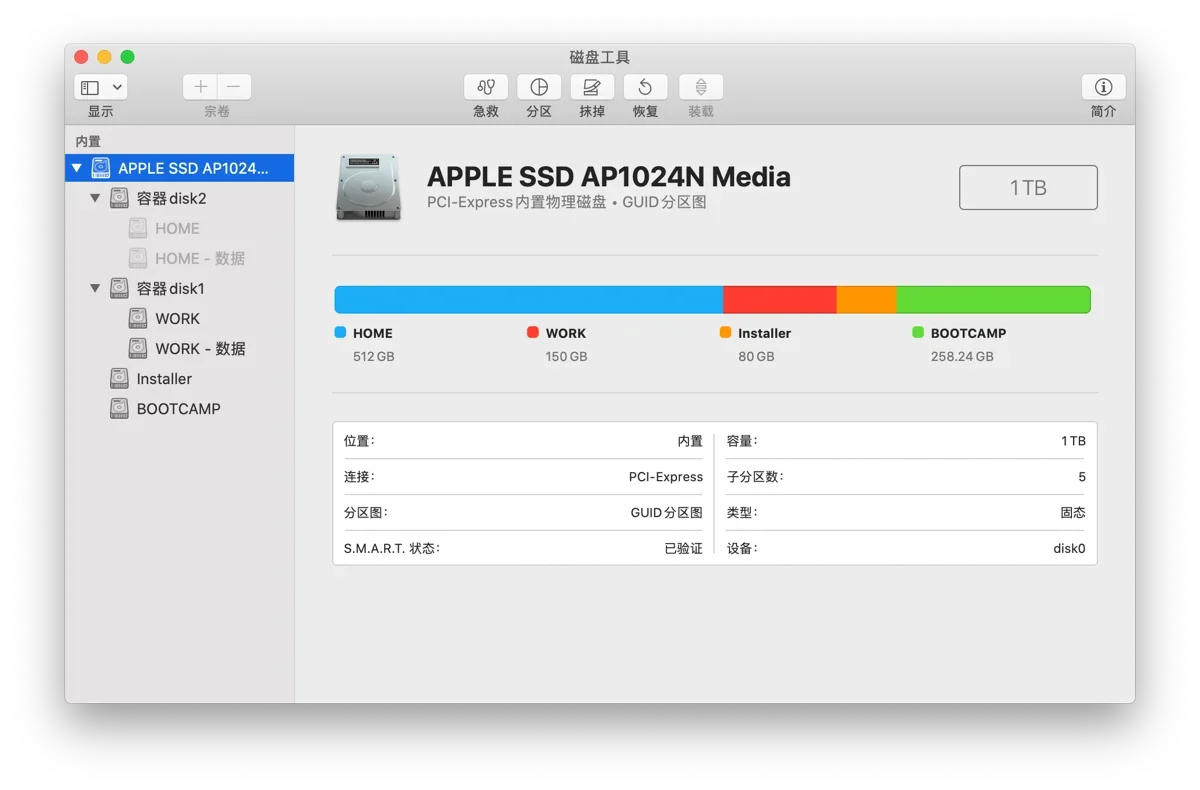Click the WORK - 数据 volume icon
Screen dimensions: 1200x790
click(138, 348)
